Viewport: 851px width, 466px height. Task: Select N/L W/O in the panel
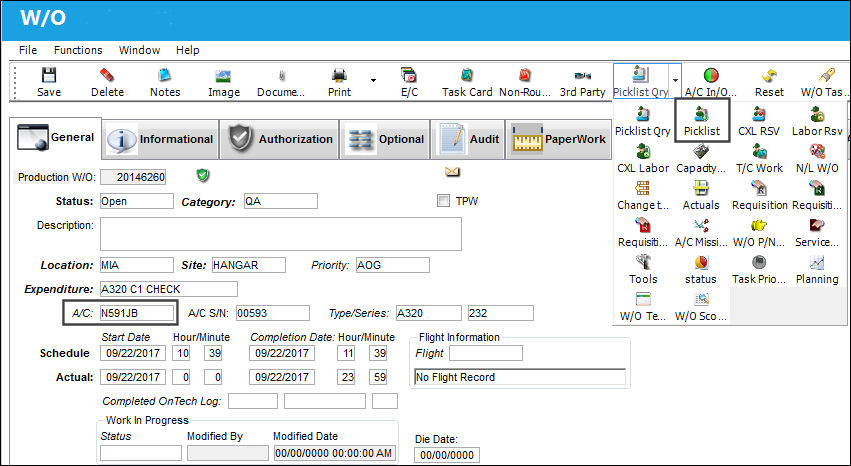click(x=817, y=158)
